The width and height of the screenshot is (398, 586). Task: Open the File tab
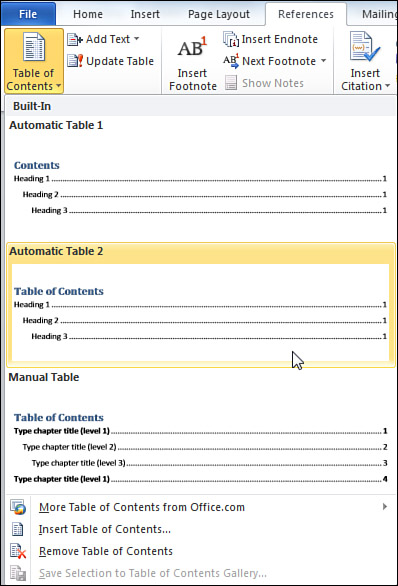[x=28, y=14]
